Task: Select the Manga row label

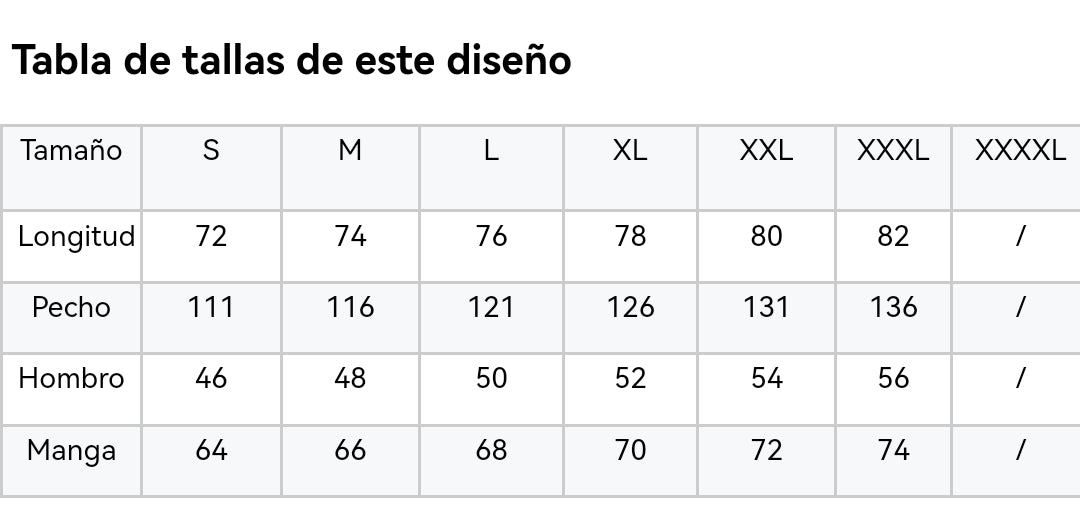Action: pos(71,451)
